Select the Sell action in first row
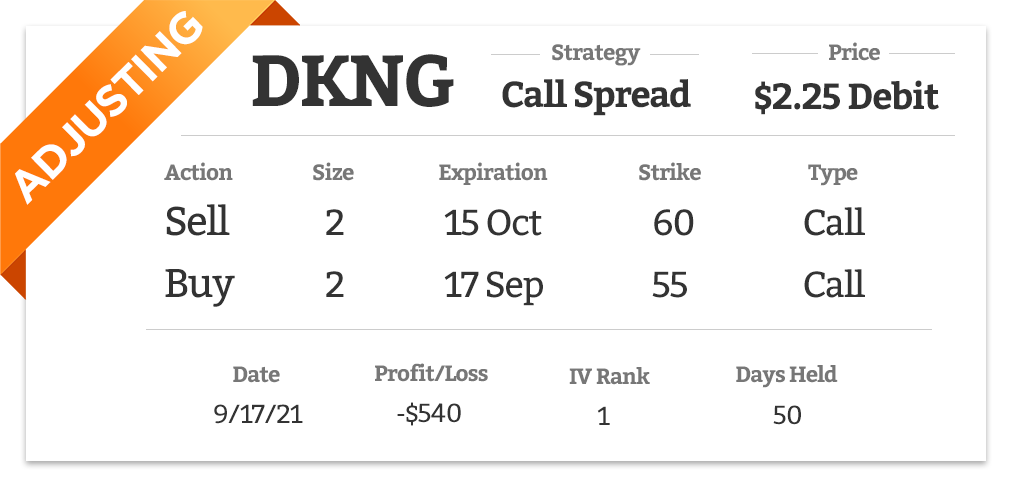The width and height of the screenshot is (1012, 484). (197, 221)
